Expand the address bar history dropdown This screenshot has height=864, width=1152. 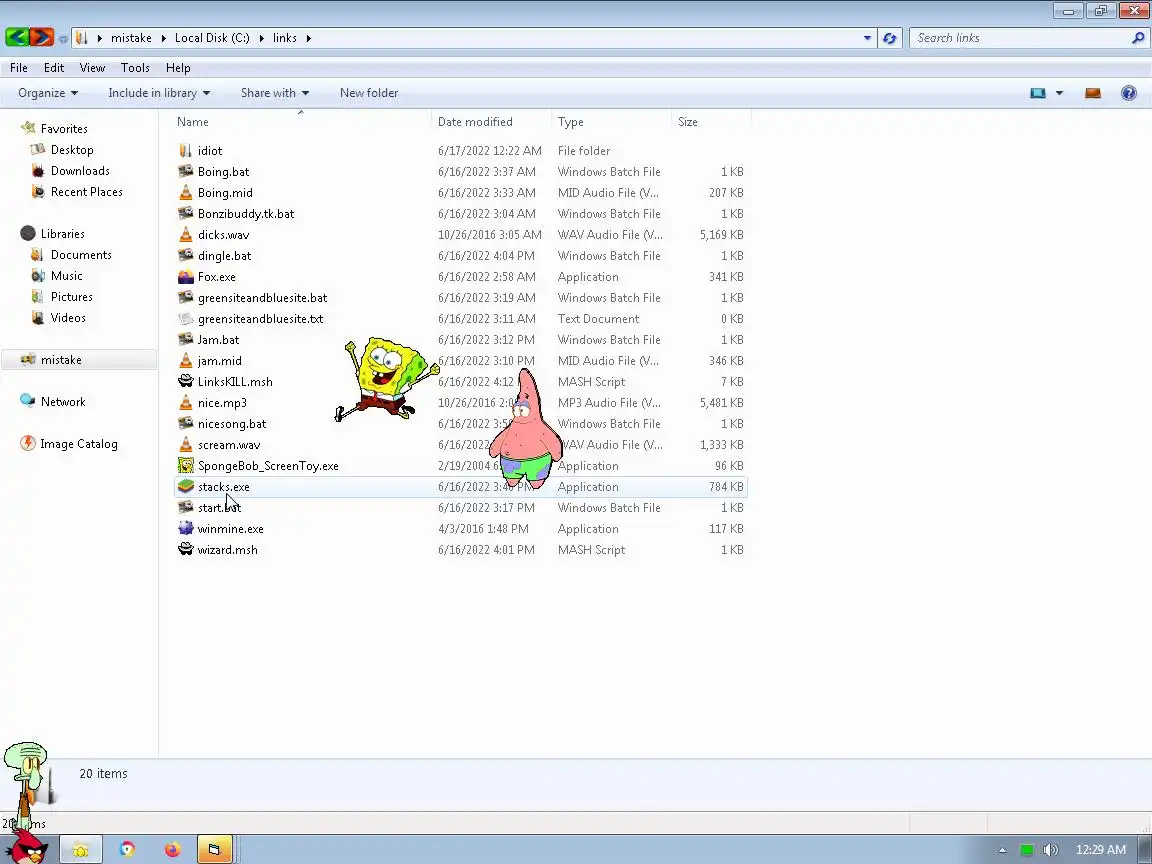pos(868,38)
